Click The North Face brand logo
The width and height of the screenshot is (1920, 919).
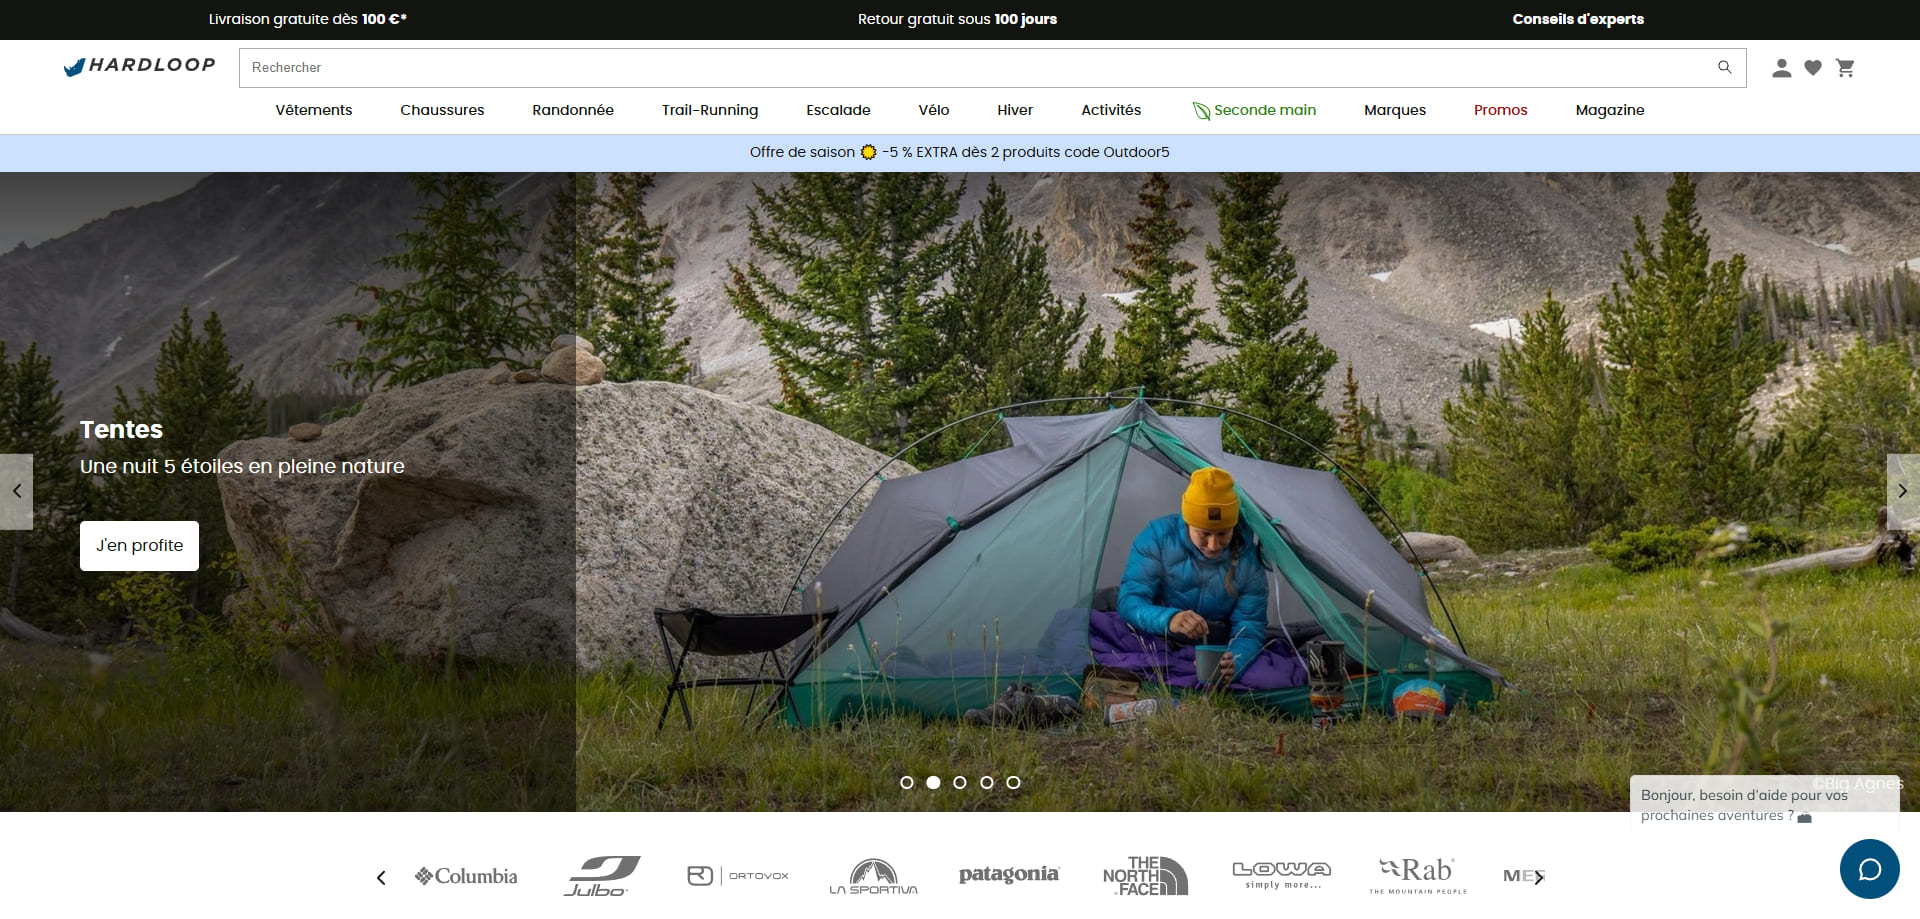(1145, 876)
